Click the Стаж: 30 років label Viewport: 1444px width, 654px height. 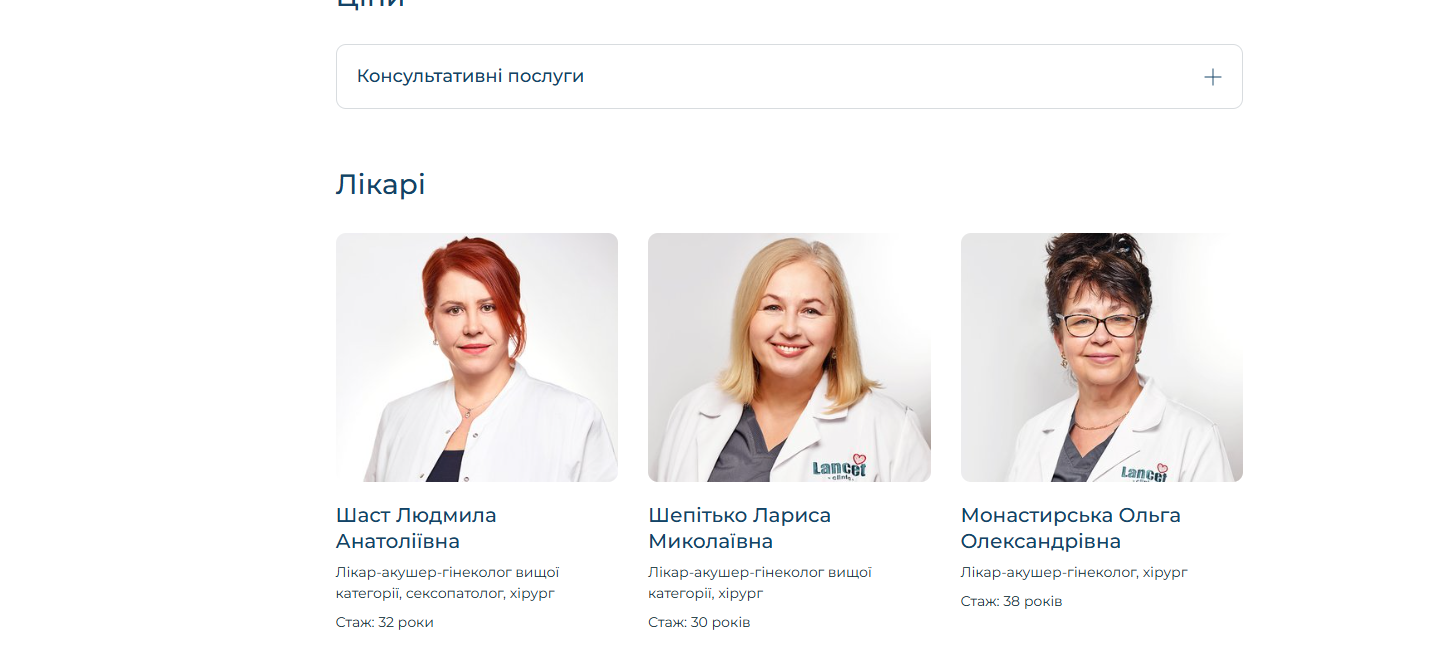click(699, 622)
